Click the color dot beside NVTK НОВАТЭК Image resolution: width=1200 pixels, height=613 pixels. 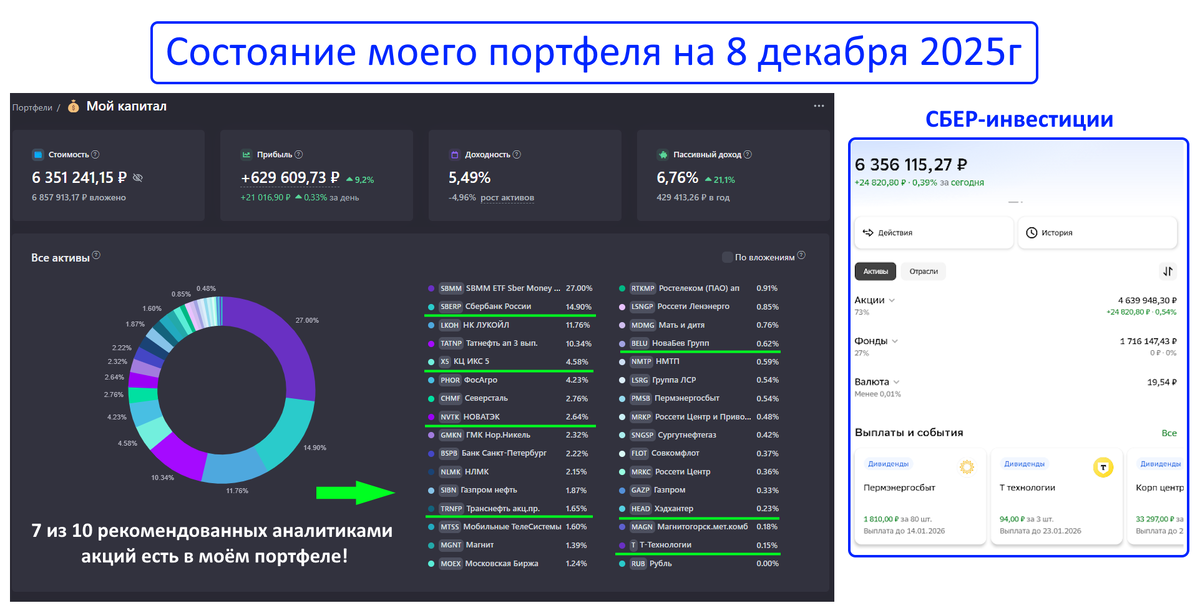pos(431,417)
